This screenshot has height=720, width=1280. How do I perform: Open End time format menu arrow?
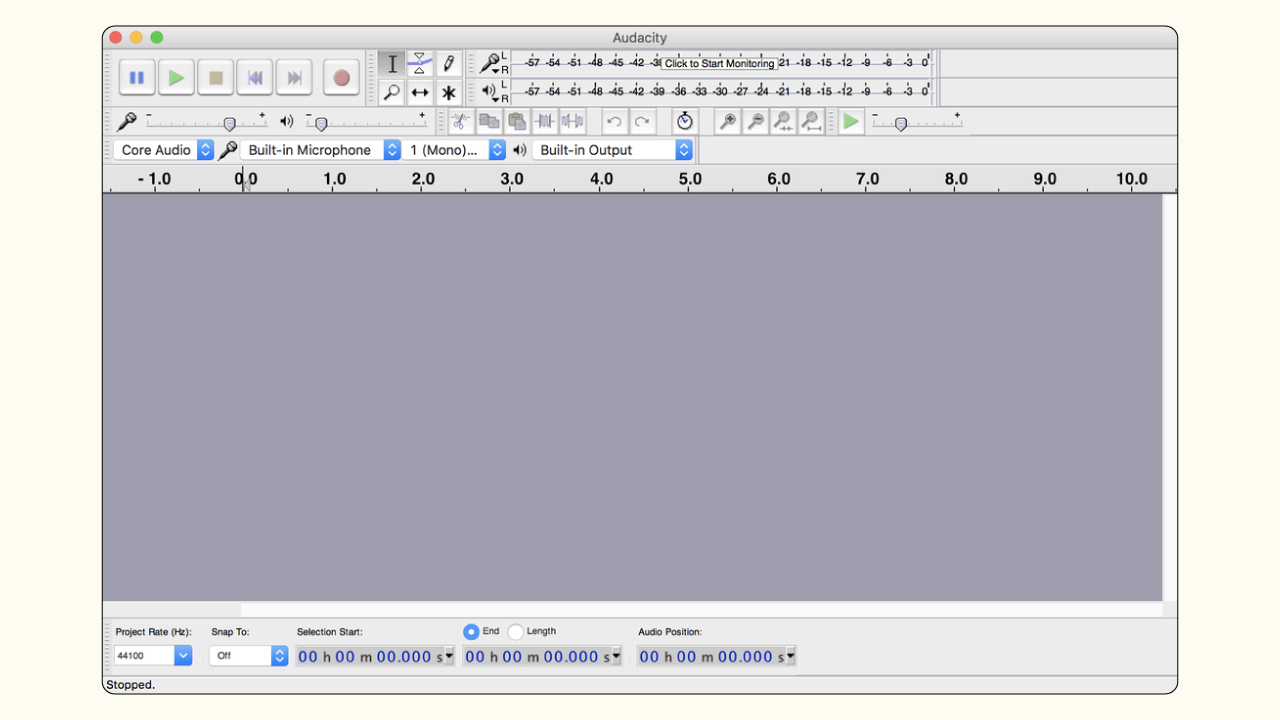tap(616, 657)
